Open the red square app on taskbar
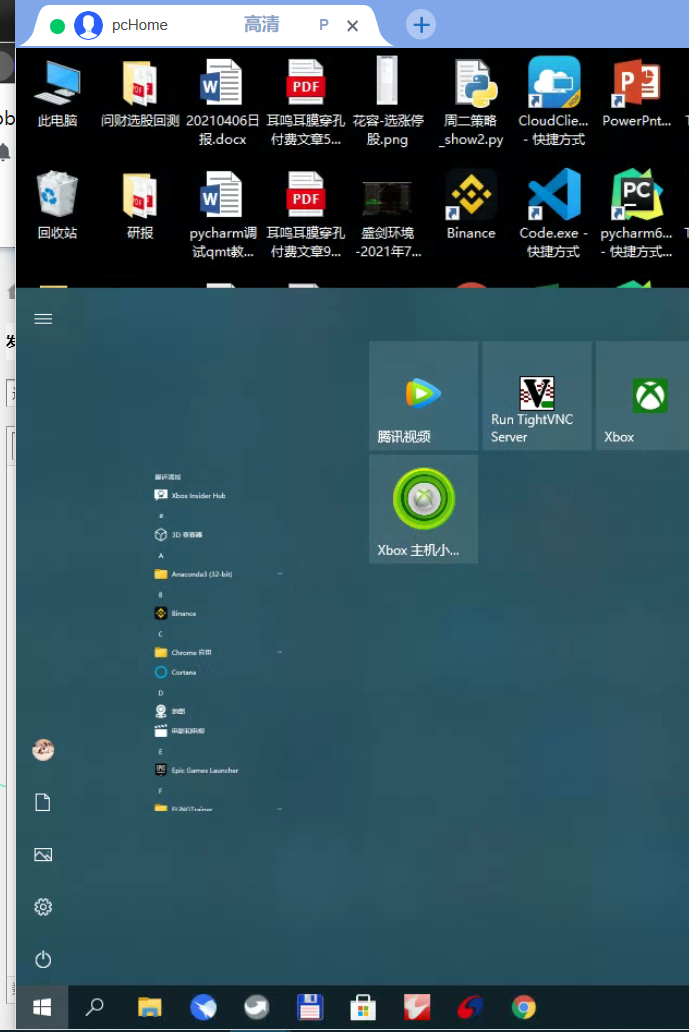The width and height of the screenshot is (689, 1032). pyautogui.click(x=417, y=1007)
